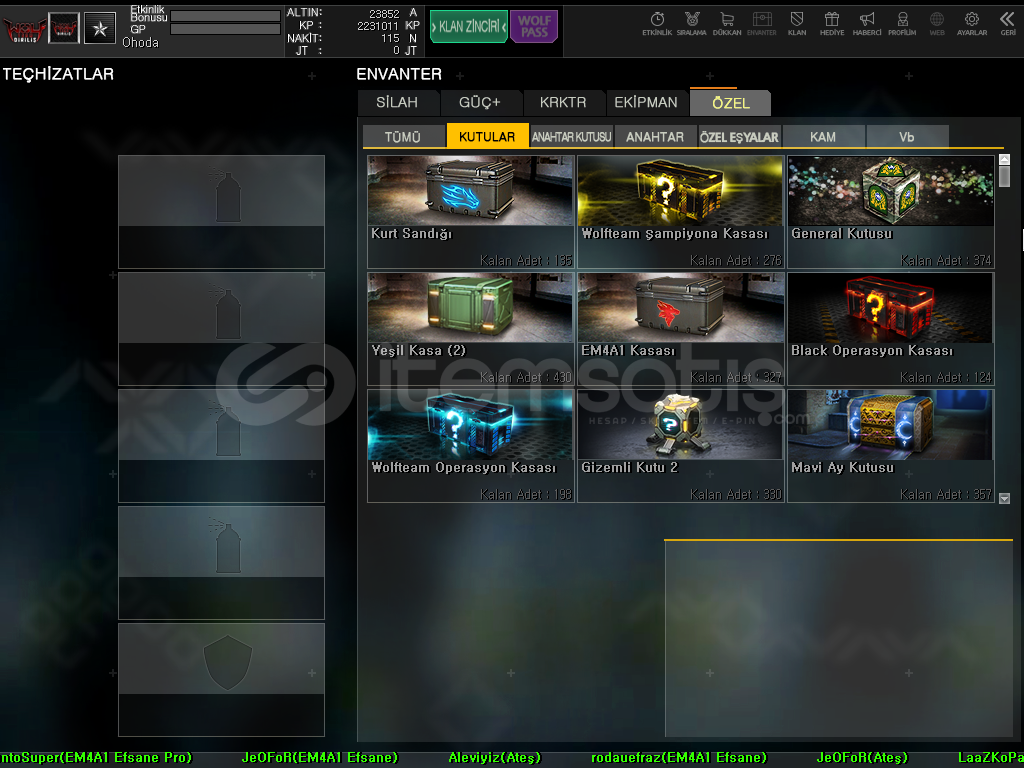This screenshot has height=768, width=1025.
Task: Click the inventory scrollbar up arrow
Action: [1005, 159]
